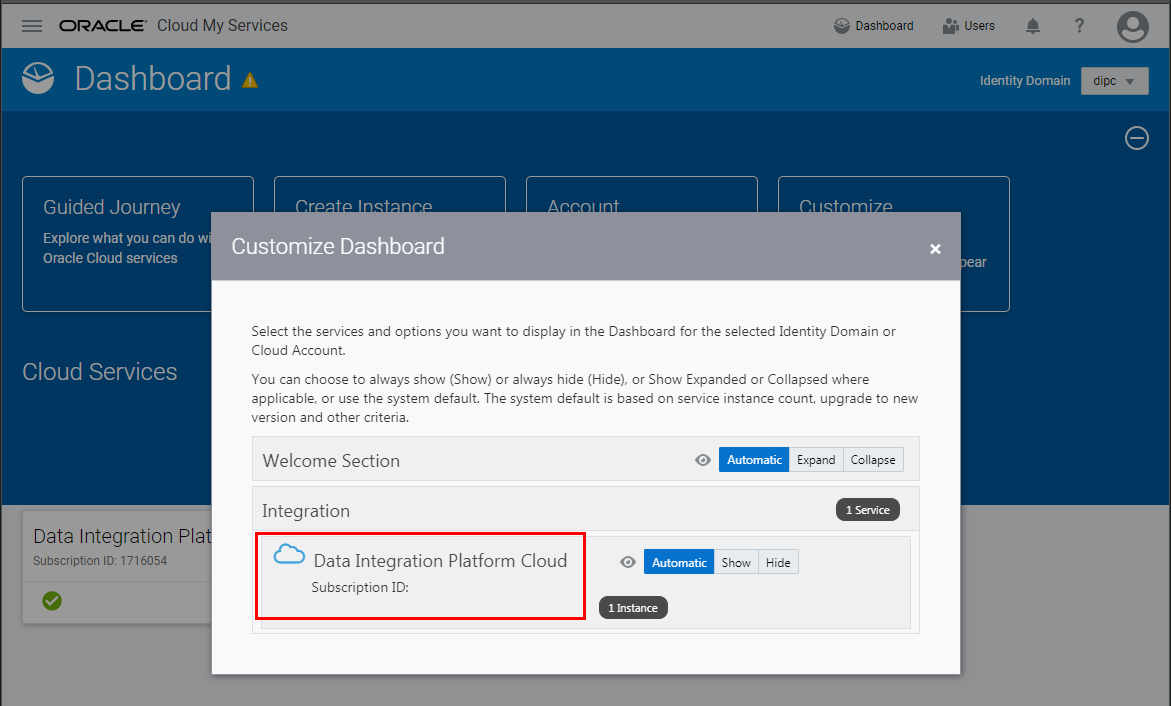Viewport: 1171px width, 706px height.
Task: Click the 1 Instance badge
Action: [x=632, y=608]
